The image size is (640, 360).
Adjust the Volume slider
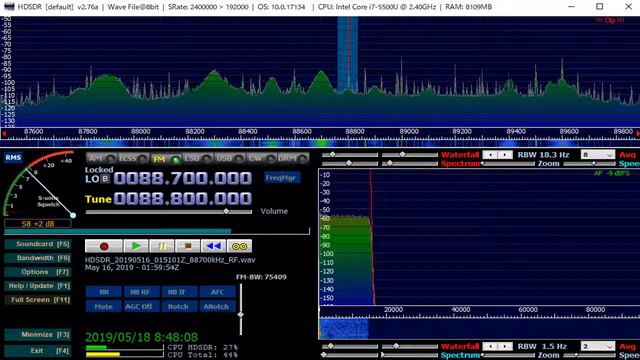coord(169,211)
